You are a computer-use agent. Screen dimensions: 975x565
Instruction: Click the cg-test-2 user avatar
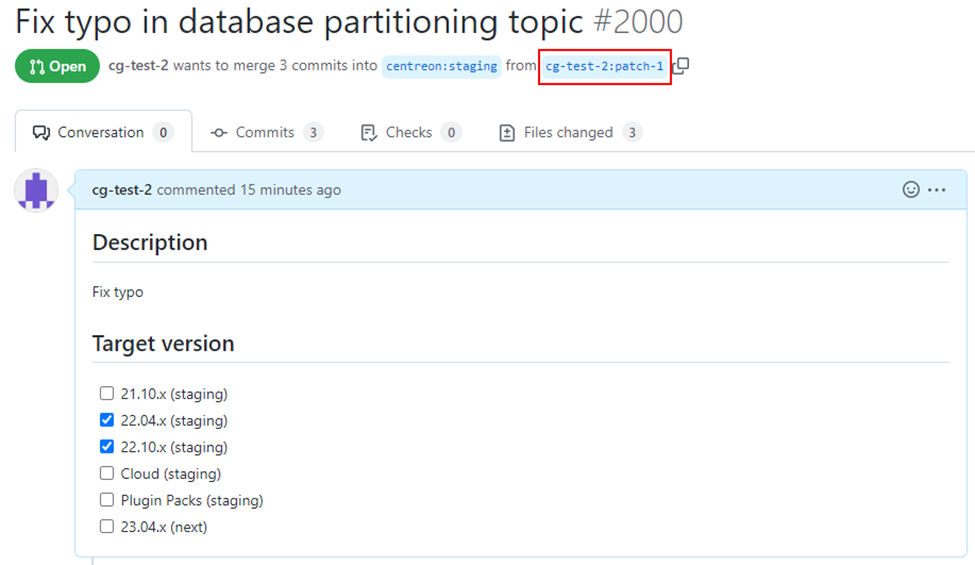[x=36, y=190]
